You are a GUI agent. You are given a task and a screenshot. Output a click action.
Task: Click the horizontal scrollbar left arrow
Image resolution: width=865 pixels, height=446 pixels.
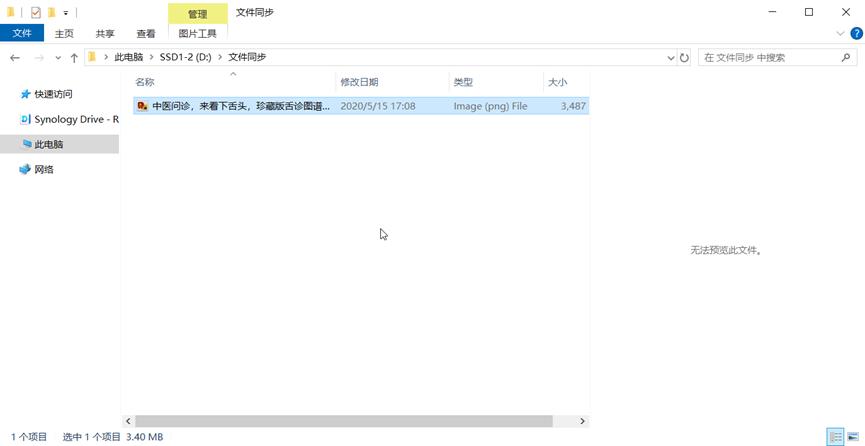click(128, 421)
